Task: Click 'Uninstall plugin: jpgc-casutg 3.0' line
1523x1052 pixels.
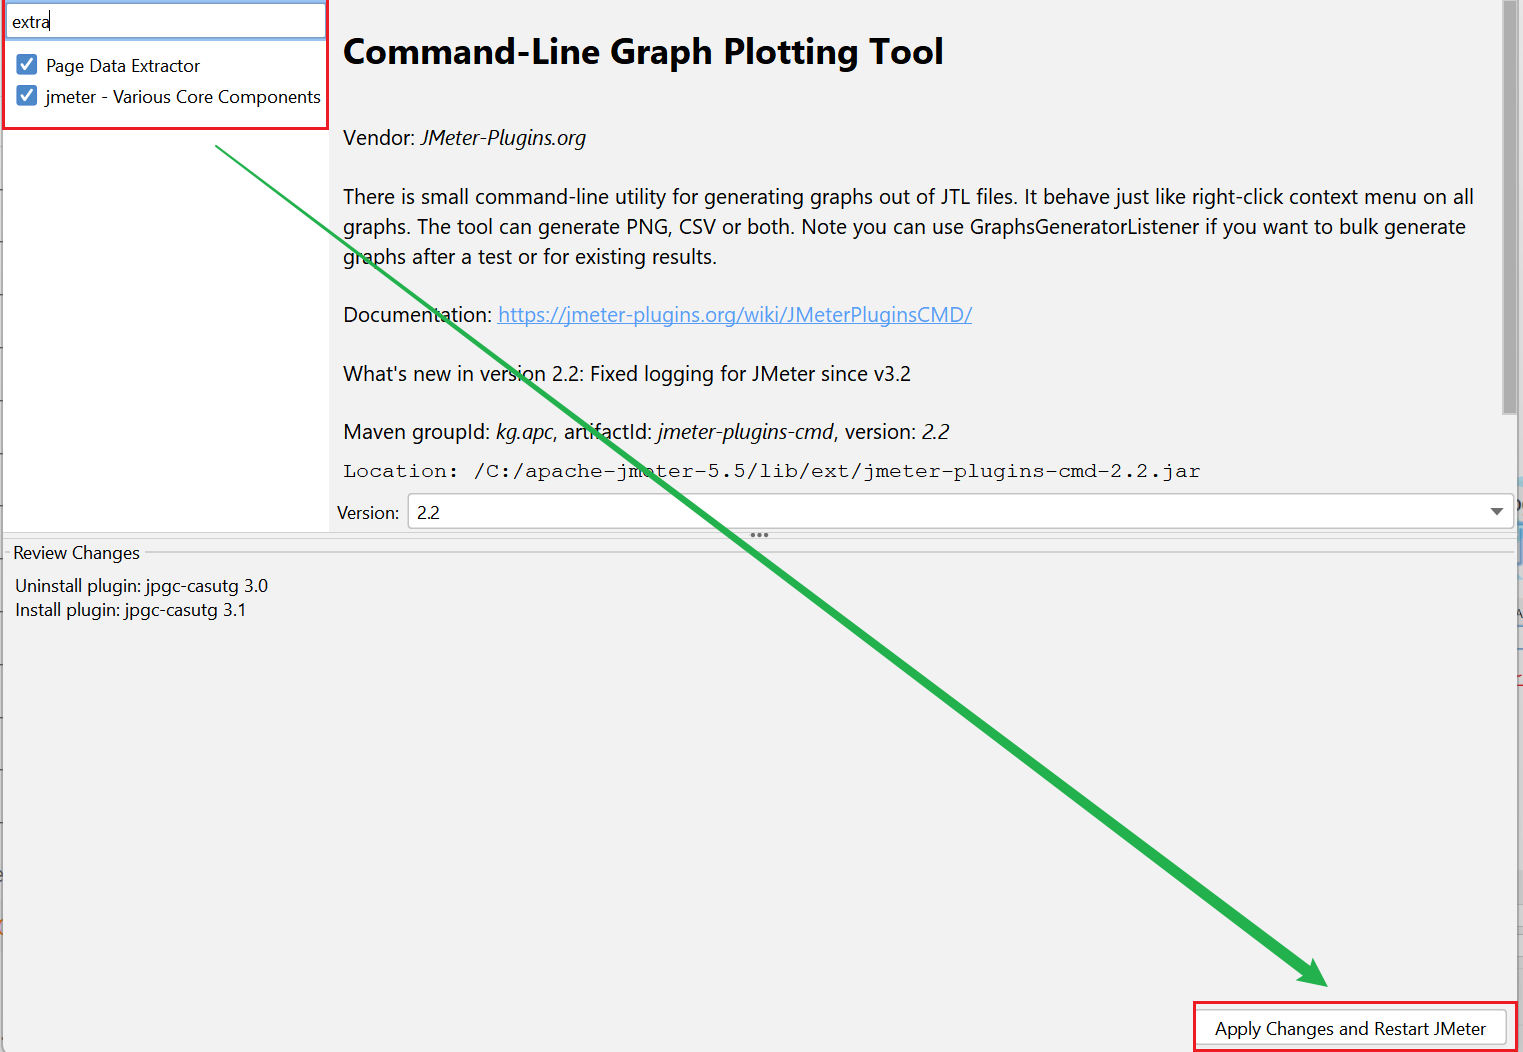Action: point(142,586)
